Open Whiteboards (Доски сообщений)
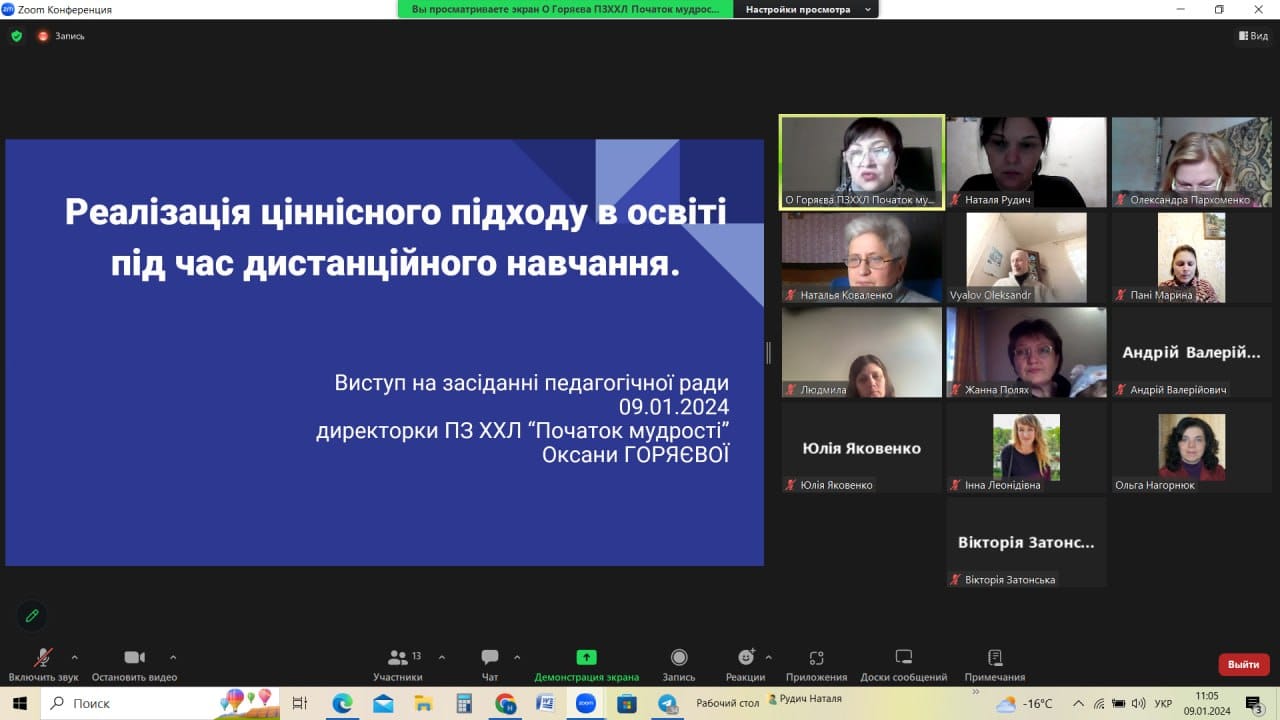 coord(903,658)
